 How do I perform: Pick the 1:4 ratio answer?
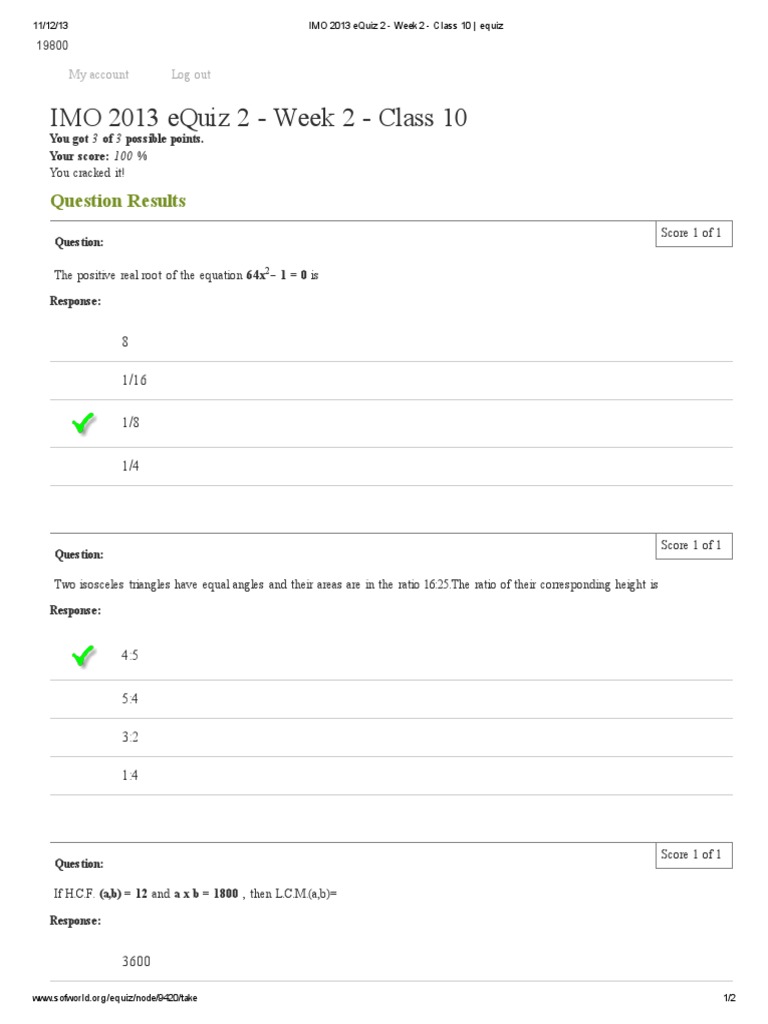point(130,776)
